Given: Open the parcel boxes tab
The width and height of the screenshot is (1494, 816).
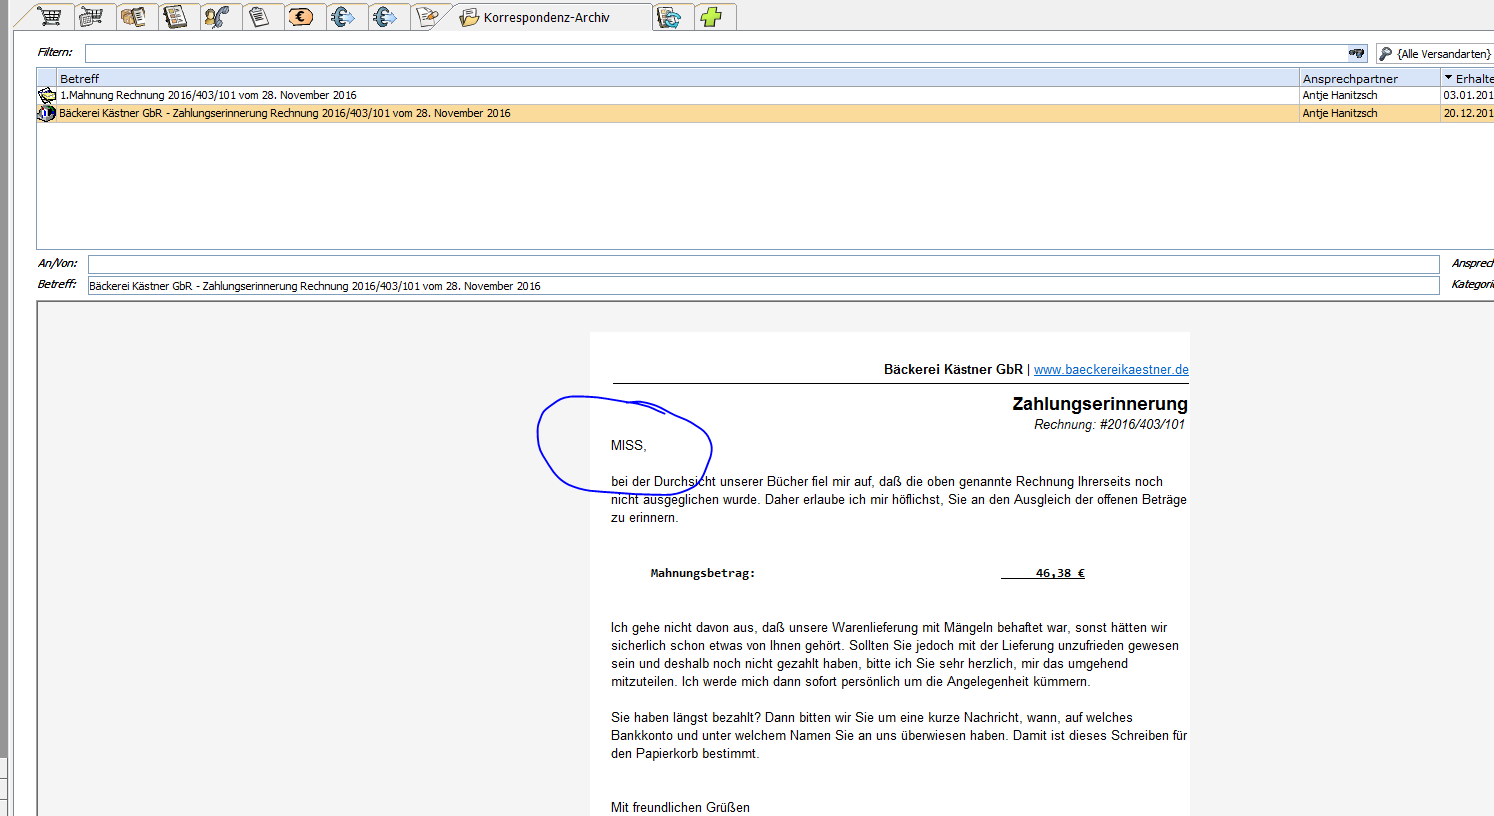Looking at the screenshot, I should [133, 17].
